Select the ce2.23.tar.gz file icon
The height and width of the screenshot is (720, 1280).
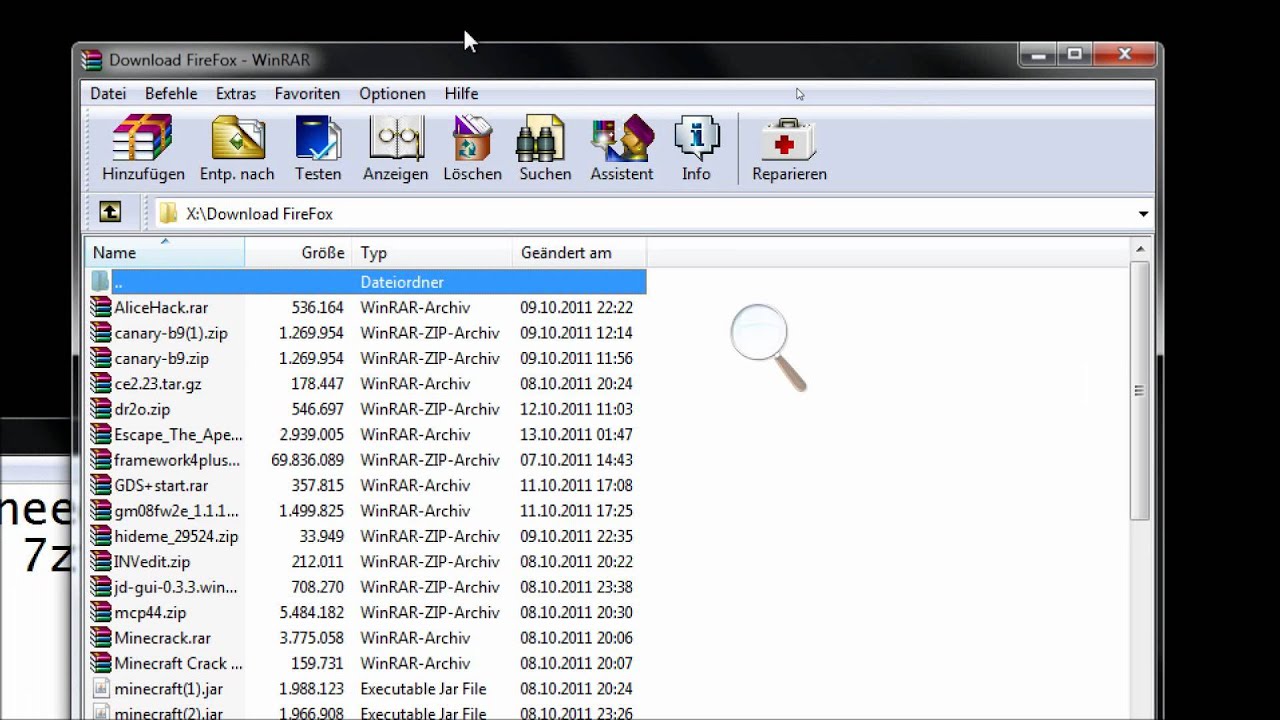(100, 383)
